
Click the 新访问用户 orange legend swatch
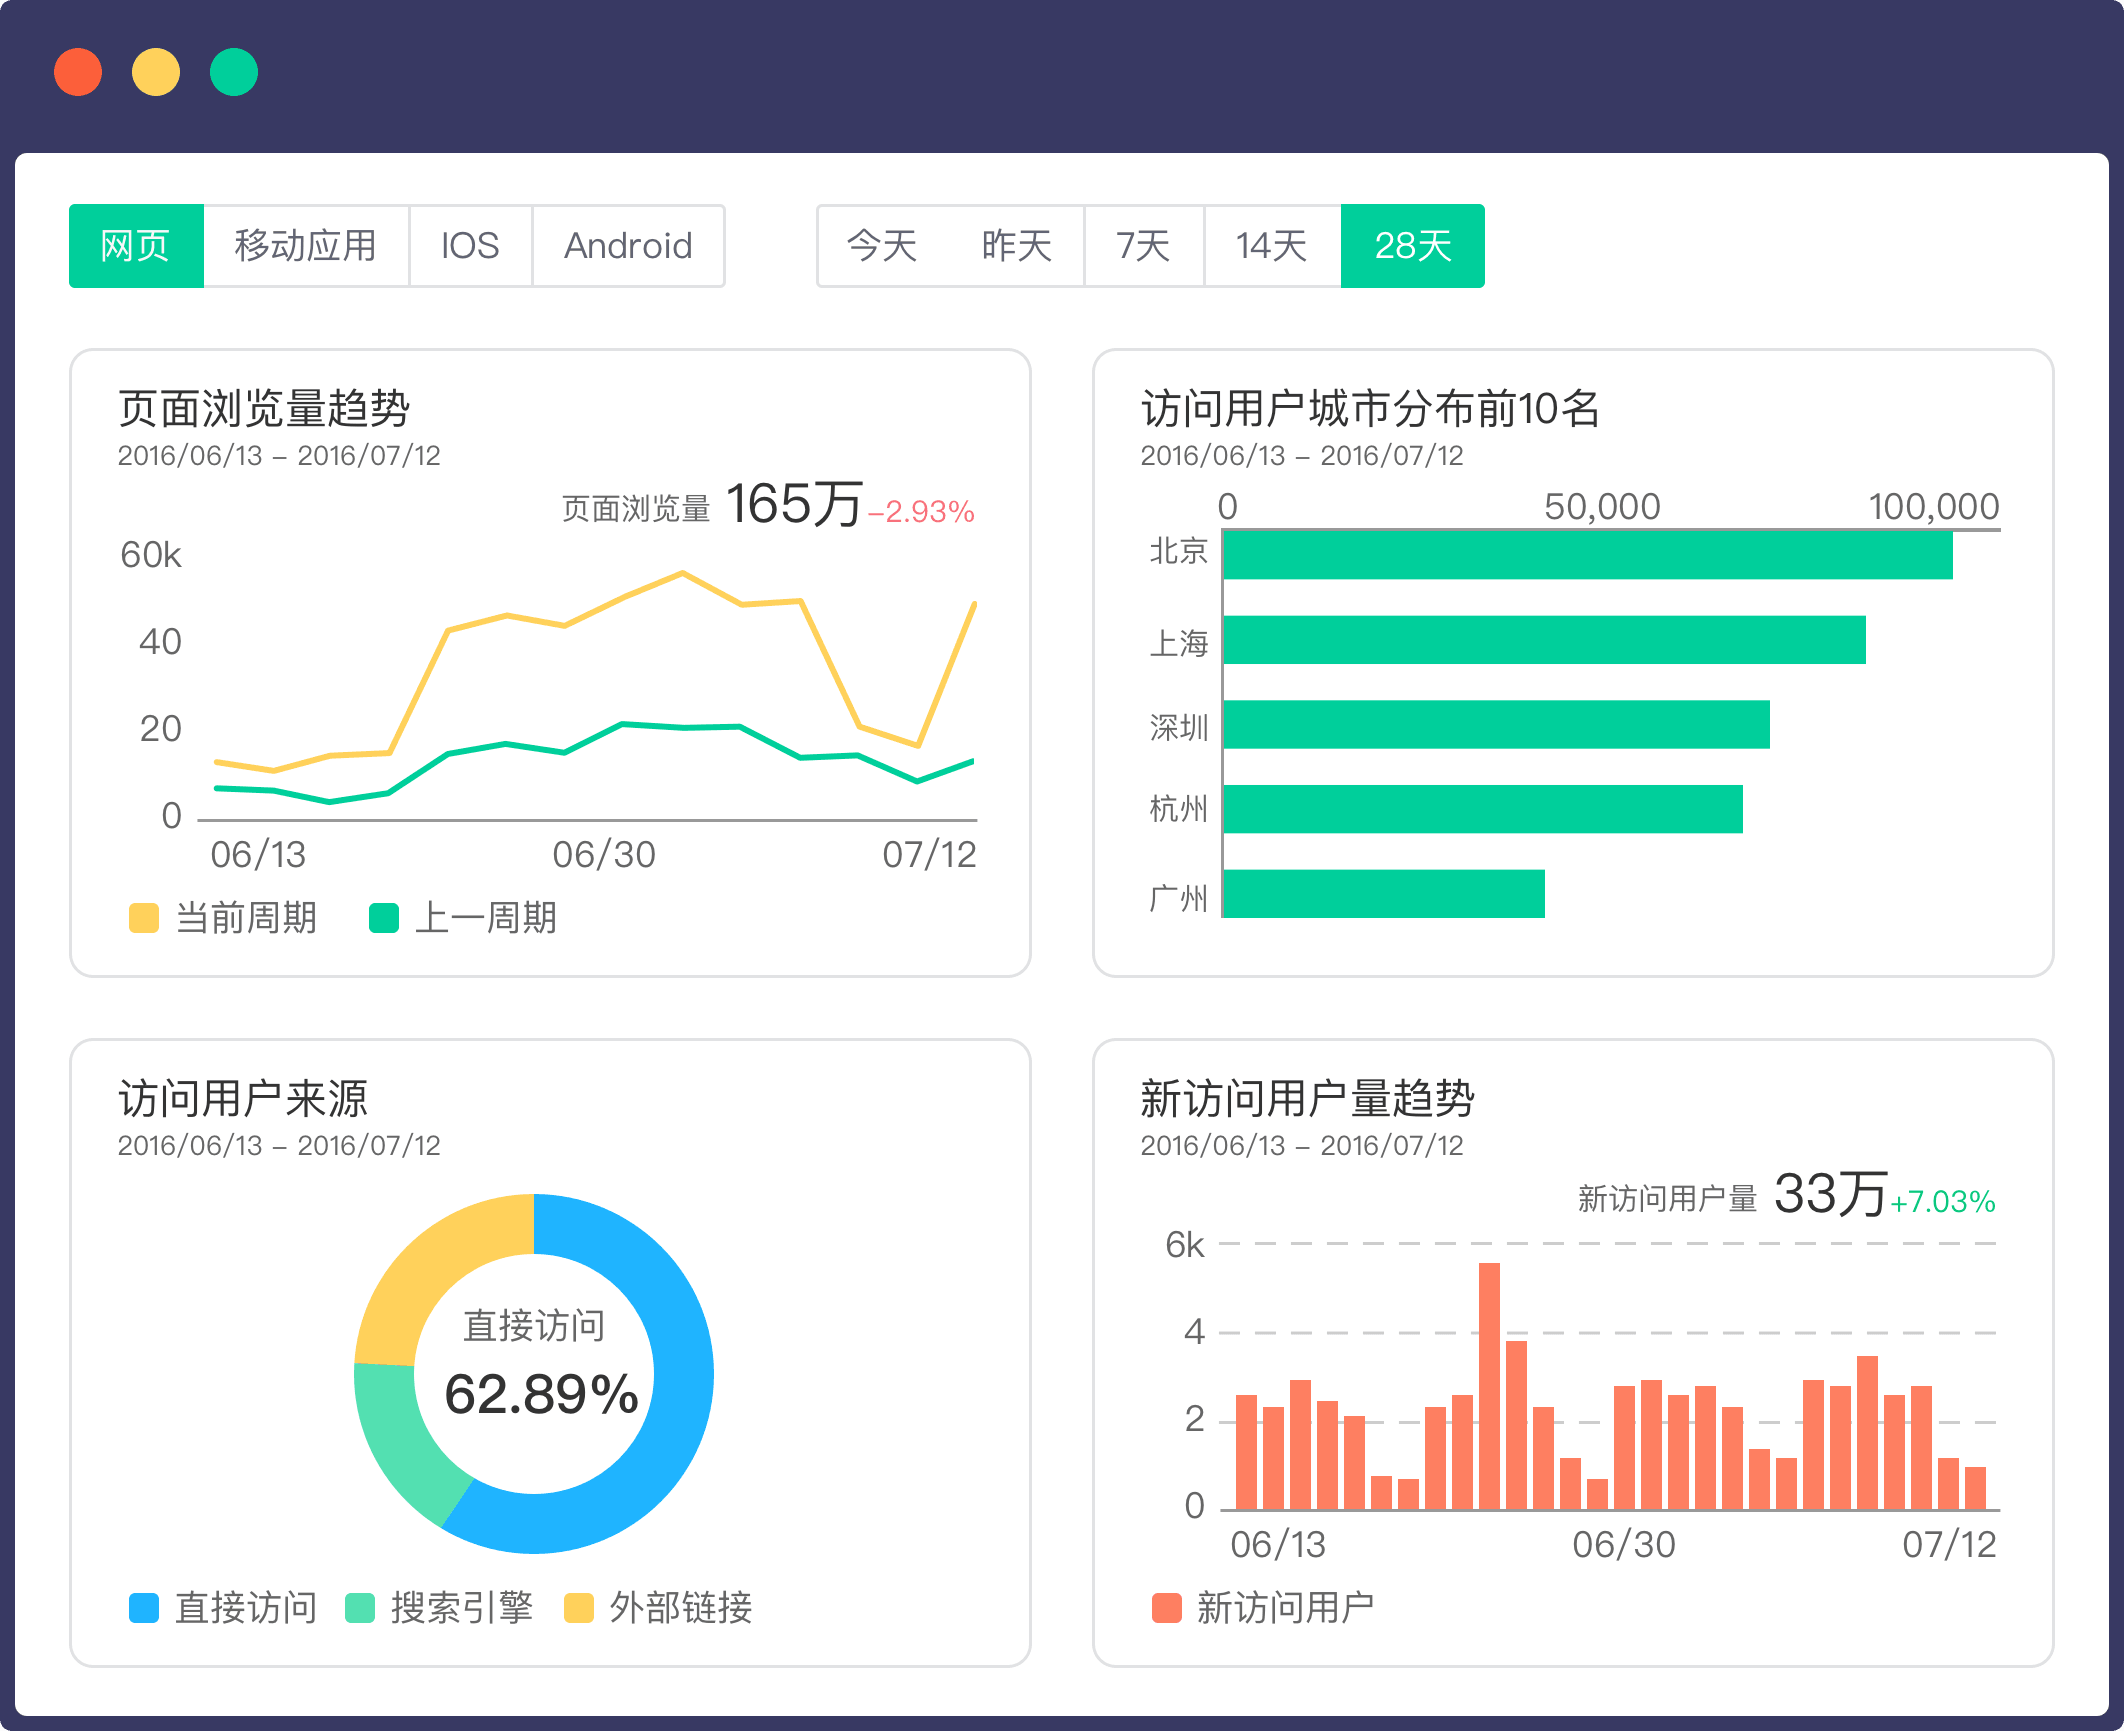(x=1166, y=1608)
